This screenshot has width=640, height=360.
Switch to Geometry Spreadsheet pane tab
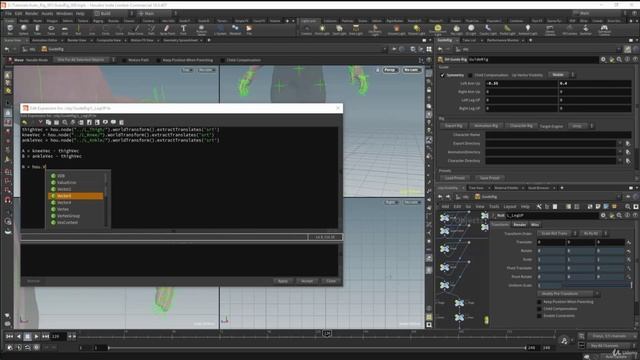point(180,40)
